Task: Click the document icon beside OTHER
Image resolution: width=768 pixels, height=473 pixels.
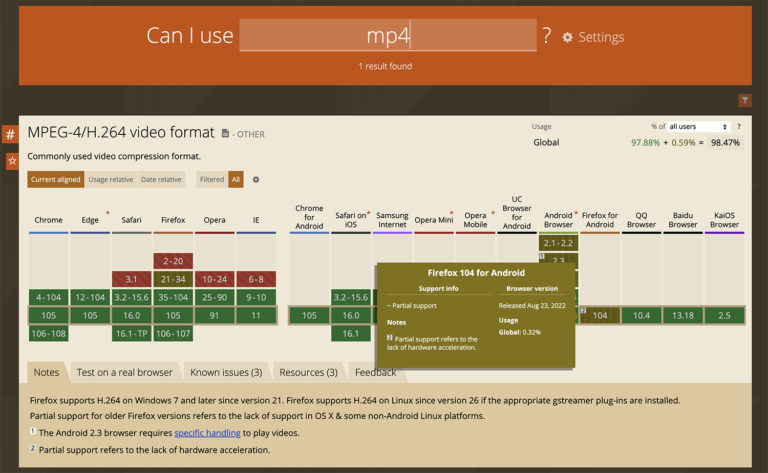Action: click(226, 133)
